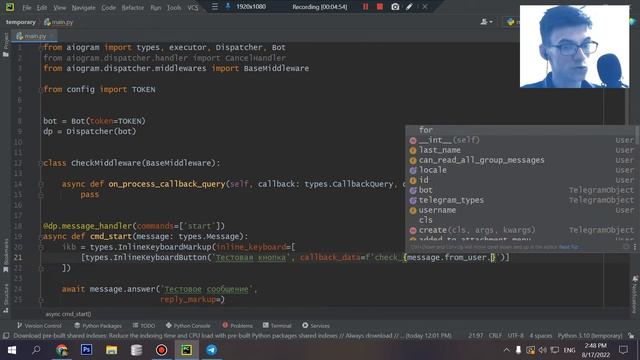Open the Problems tool window
The width and height of the screenshot is (640, 360).
238,326
